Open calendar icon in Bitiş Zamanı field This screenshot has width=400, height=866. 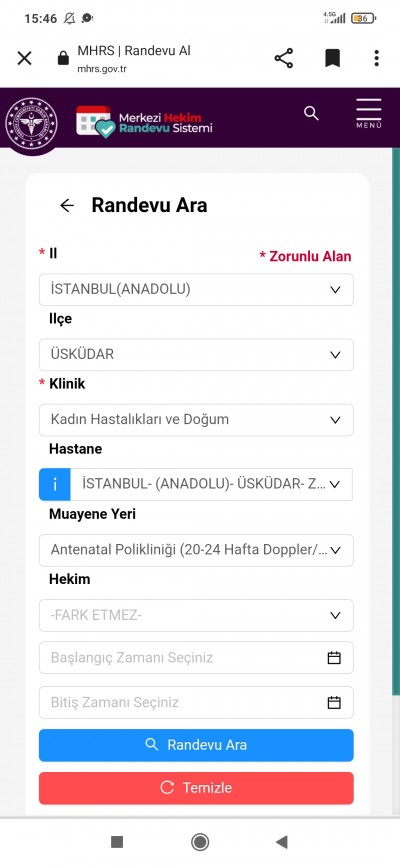(x=334, y=703)
